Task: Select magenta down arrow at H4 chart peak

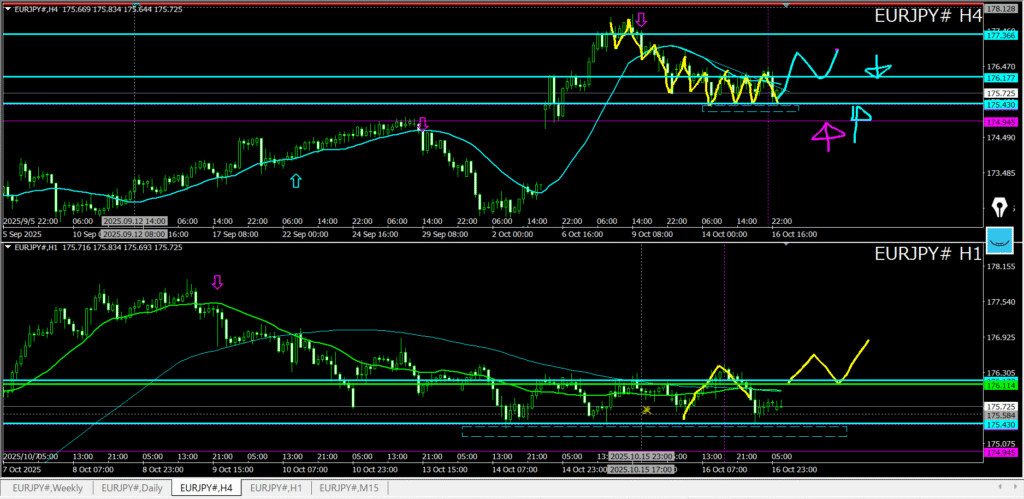Action: (641, 19)
